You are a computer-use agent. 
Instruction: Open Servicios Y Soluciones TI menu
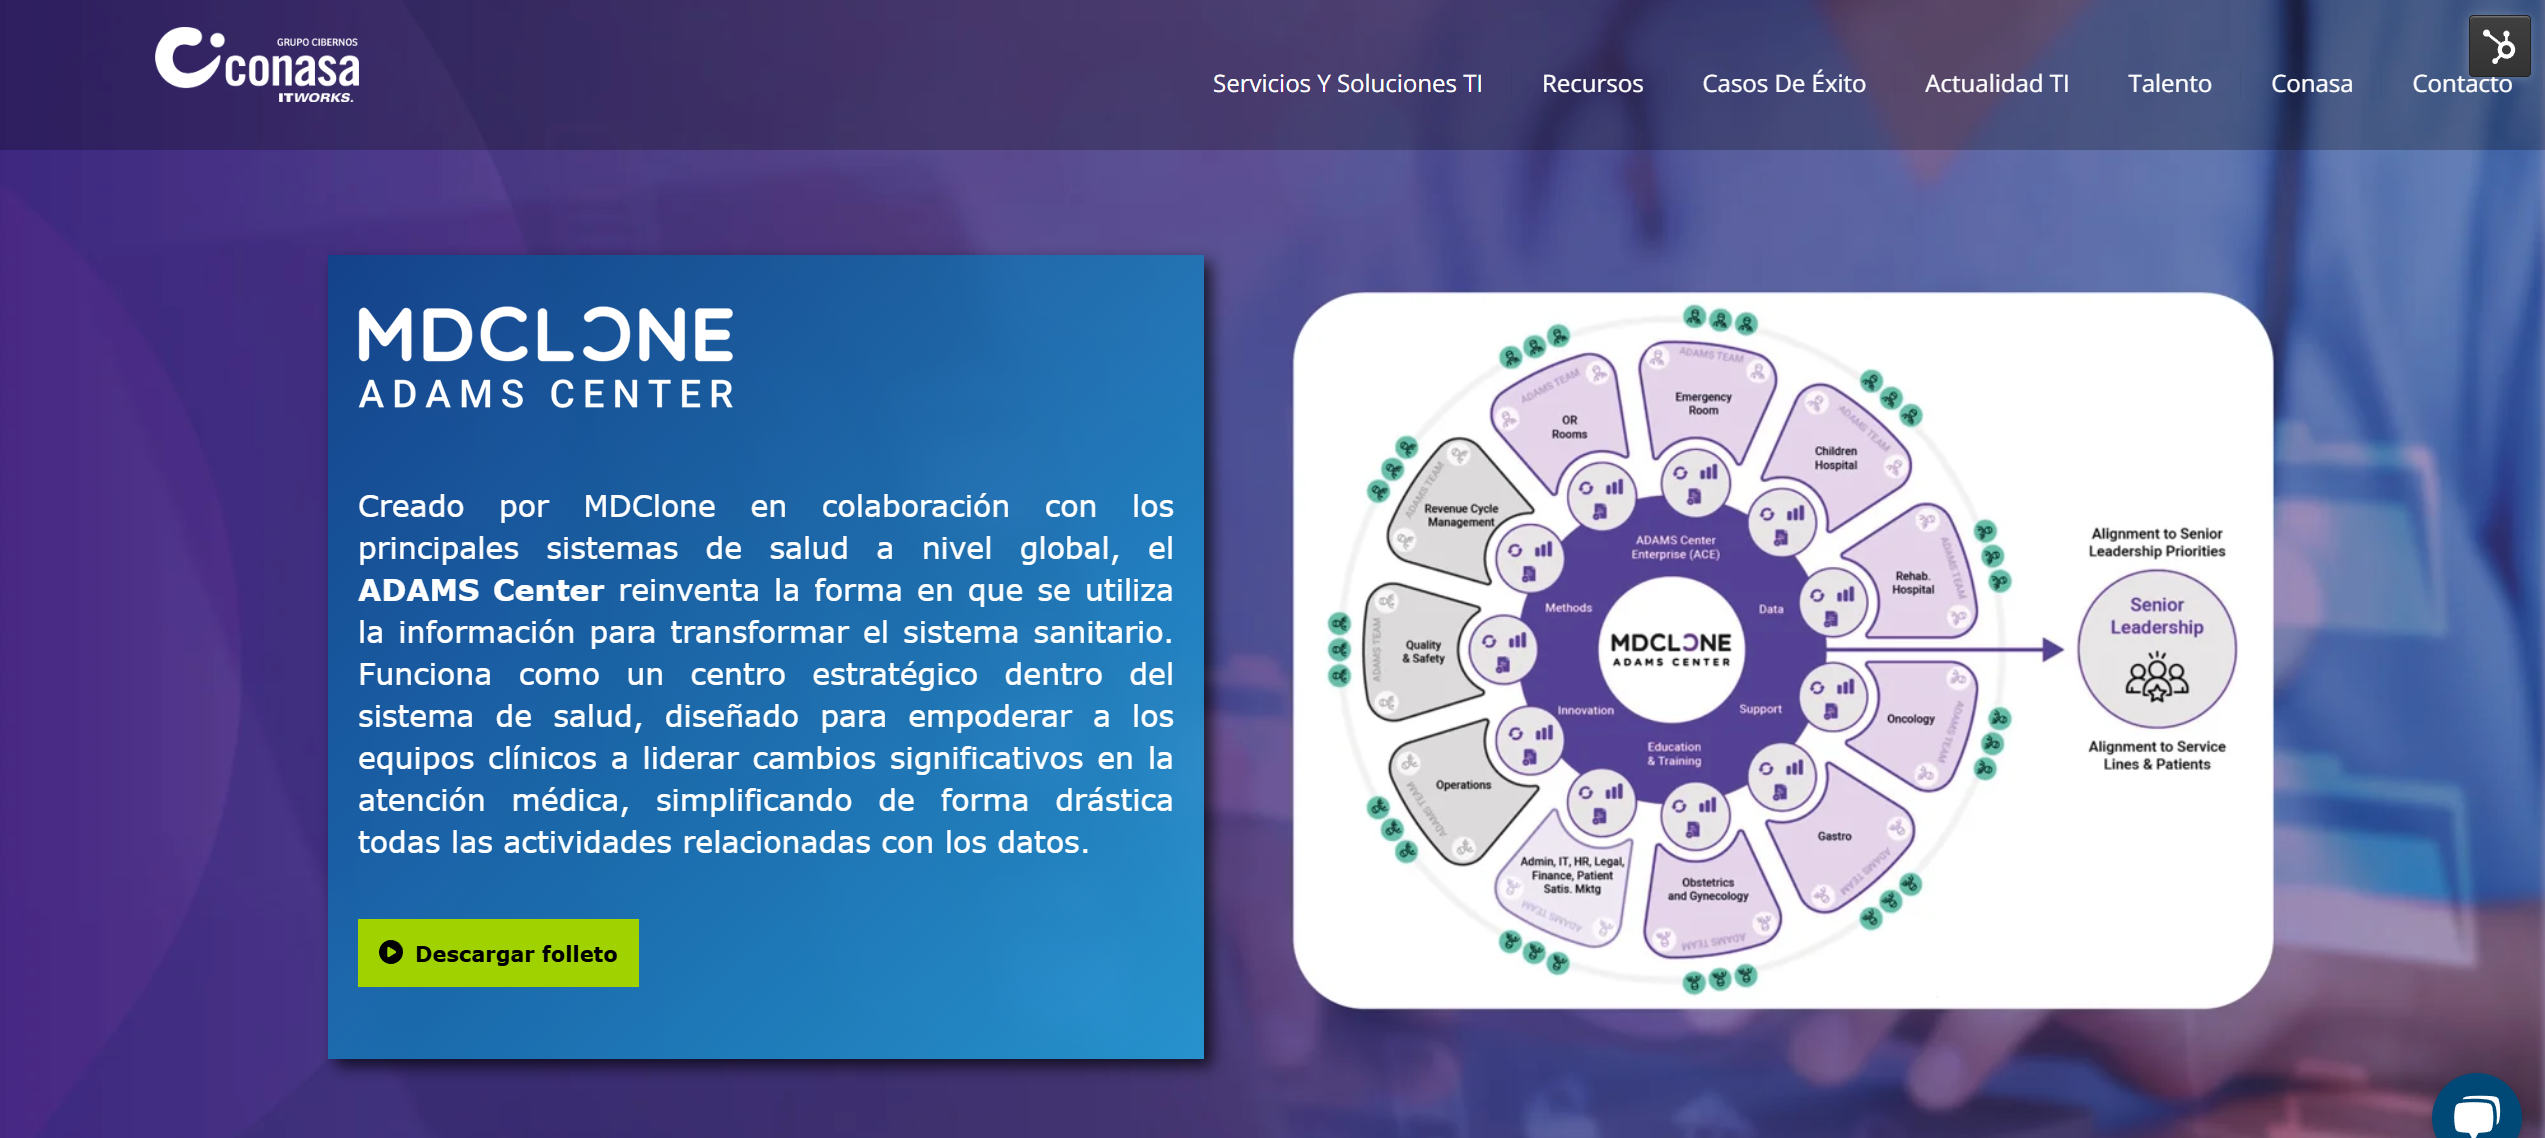[1346, 83]
